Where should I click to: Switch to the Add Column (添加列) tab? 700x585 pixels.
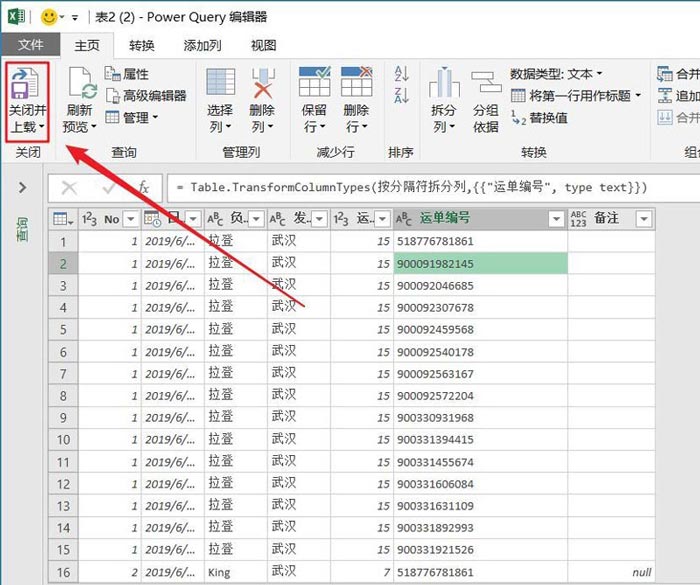tap(202, 45)
